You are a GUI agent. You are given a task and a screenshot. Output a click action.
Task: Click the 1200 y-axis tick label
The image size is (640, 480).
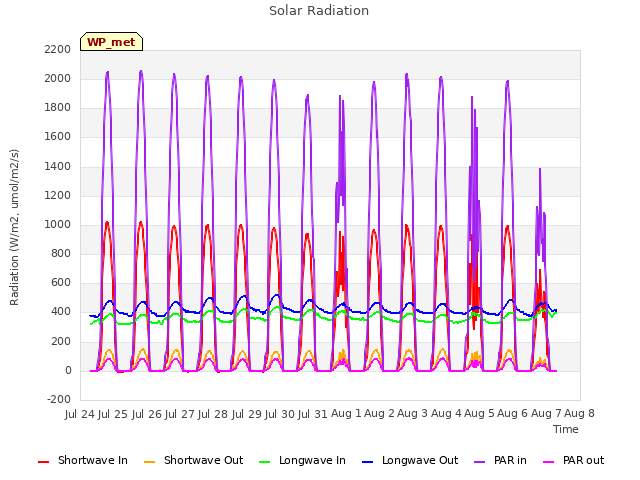point(58,195)
